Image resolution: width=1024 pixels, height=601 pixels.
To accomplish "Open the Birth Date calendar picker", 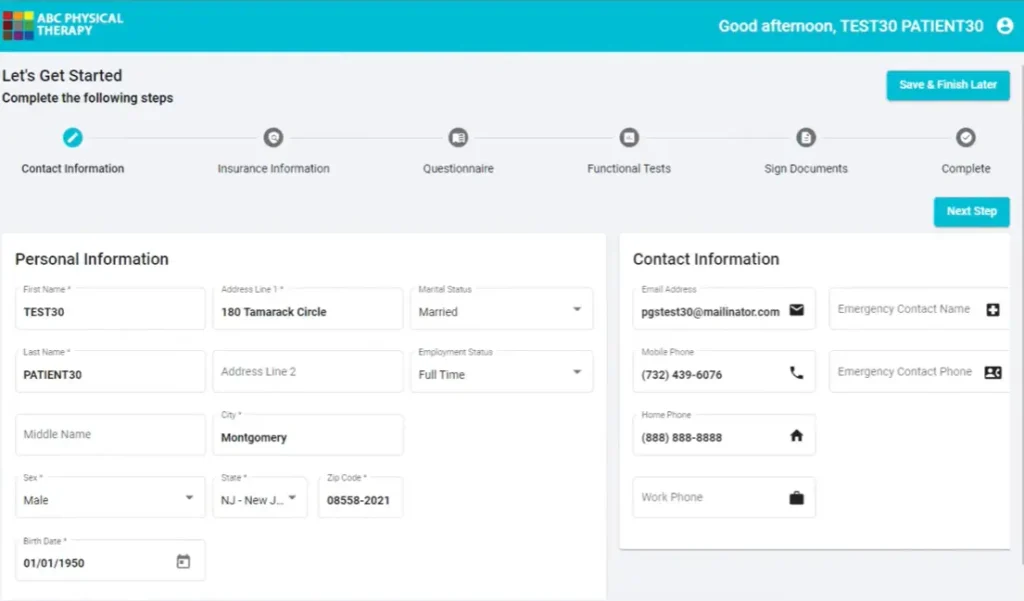I will pyautogui.click(x=183, y=560).
